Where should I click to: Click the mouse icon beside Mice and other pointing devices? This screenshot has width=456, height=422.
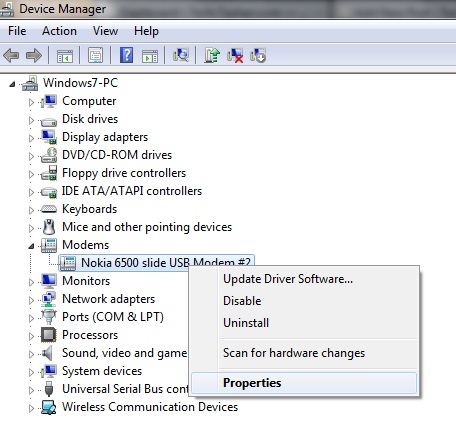pos(49,227)
